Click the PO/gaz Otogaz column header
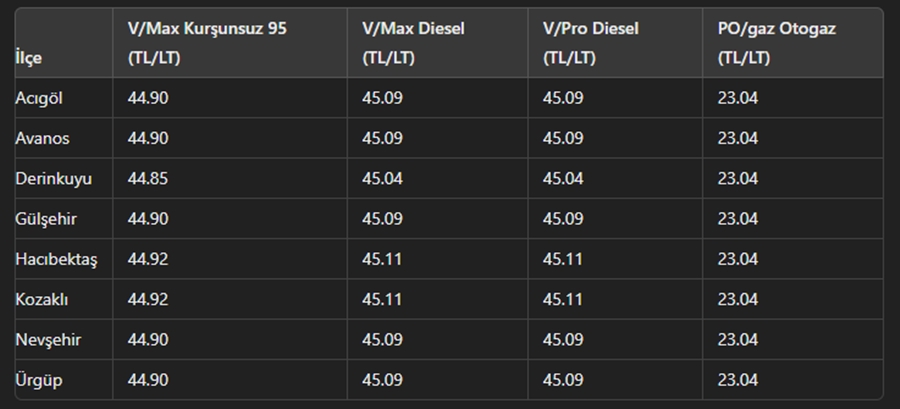The width and height of the screenshot is (900, 409). pyautogui.click(x=777, y=43)
